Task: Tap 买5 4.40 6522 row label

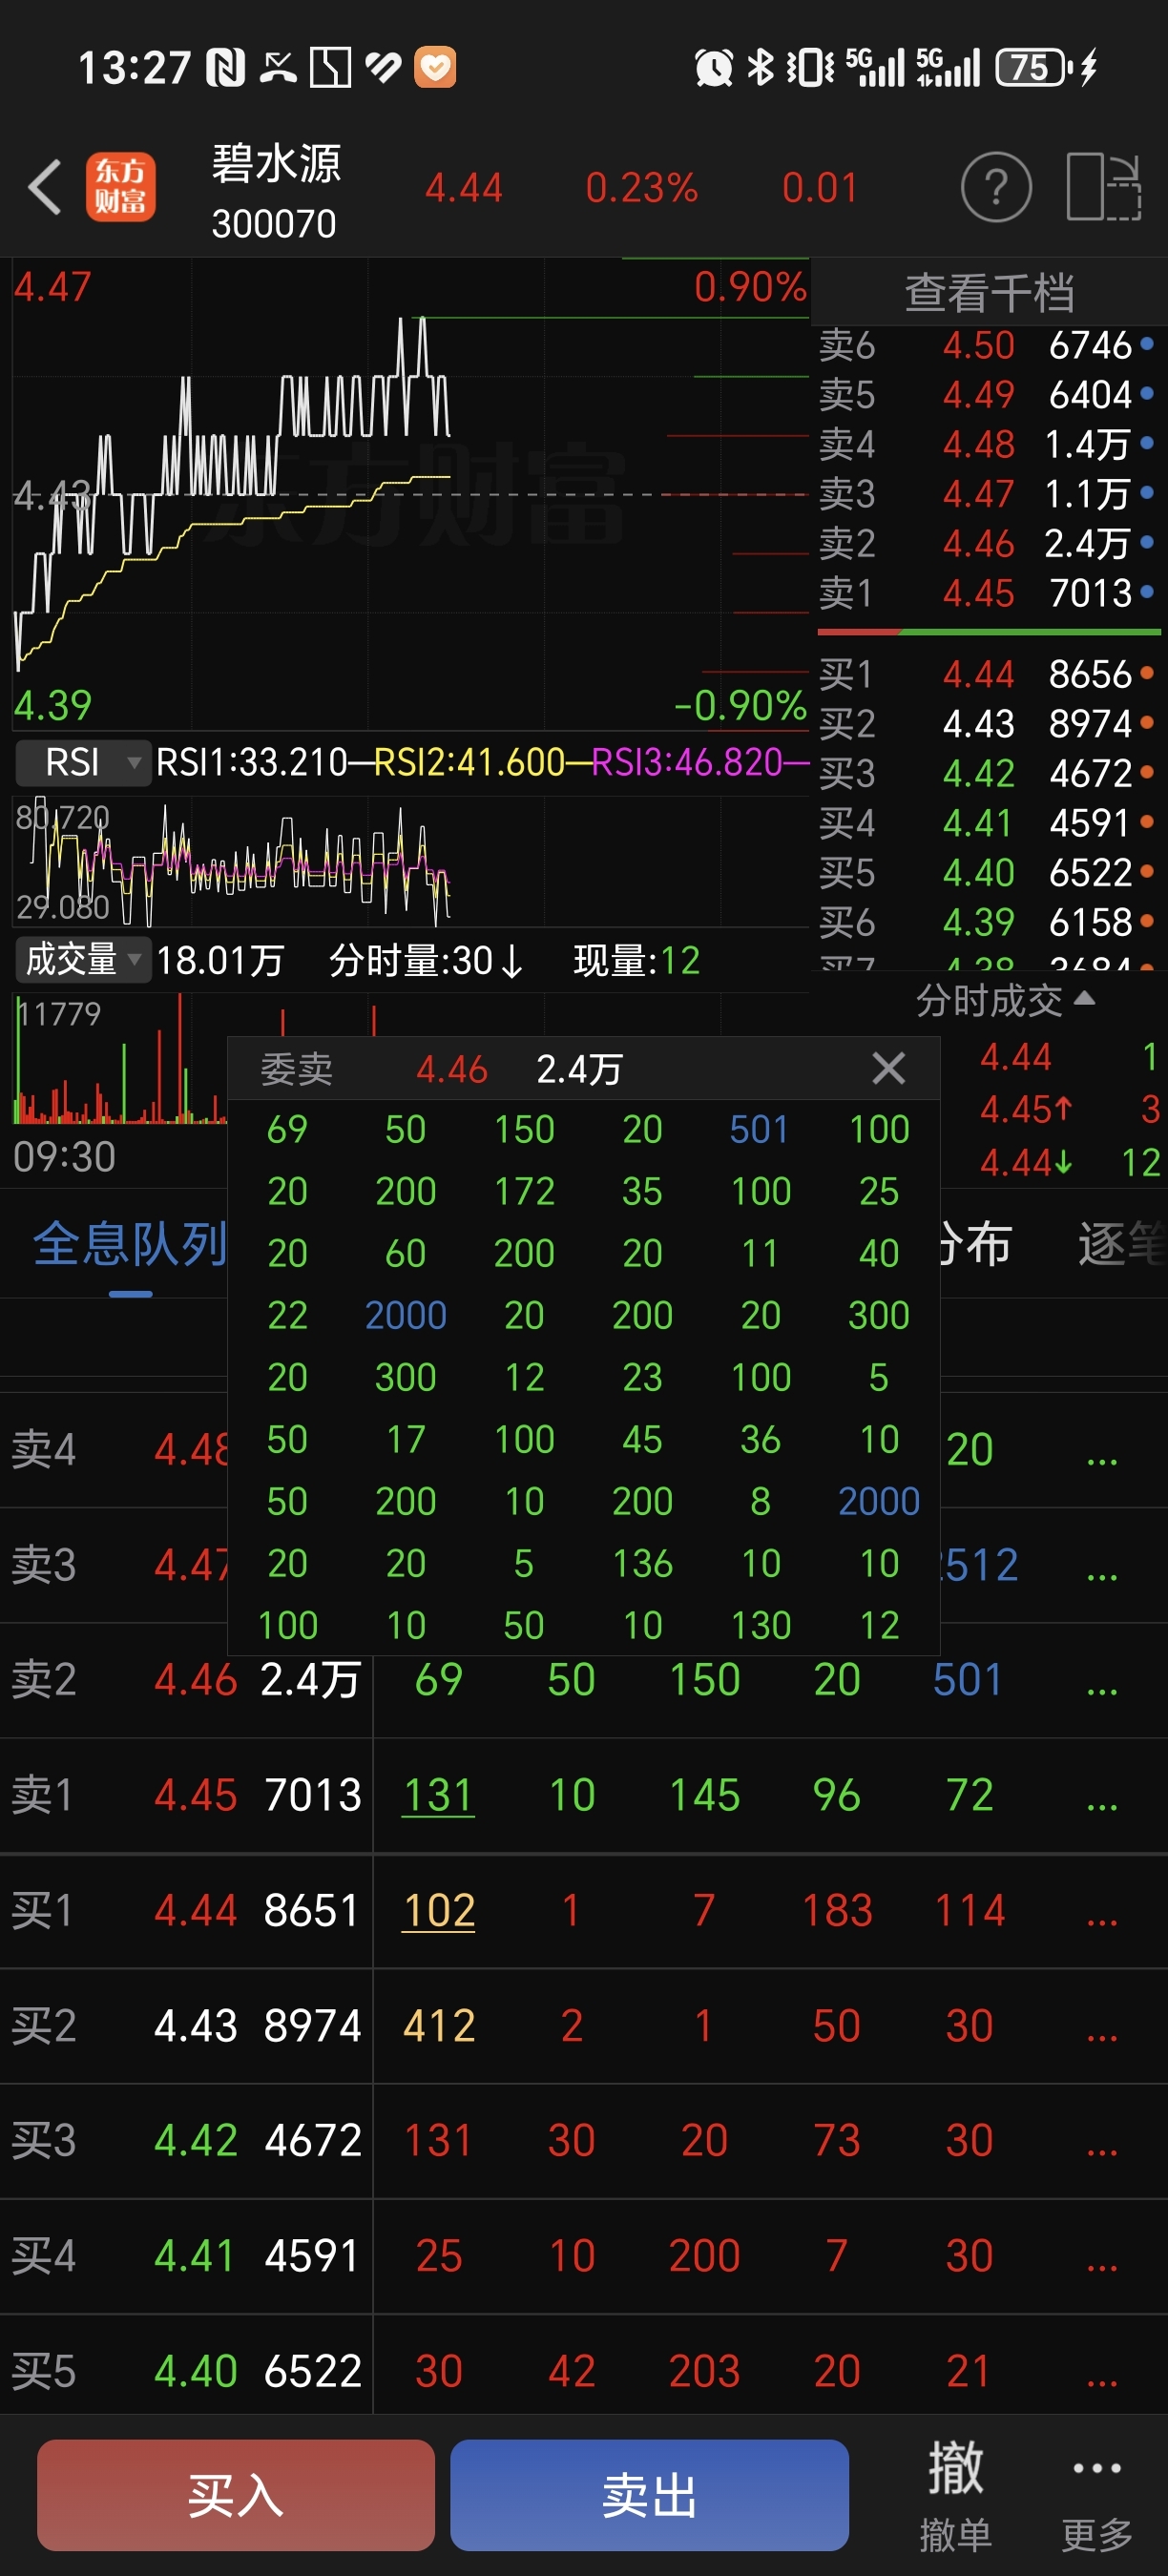Action: coord(186,2371)
